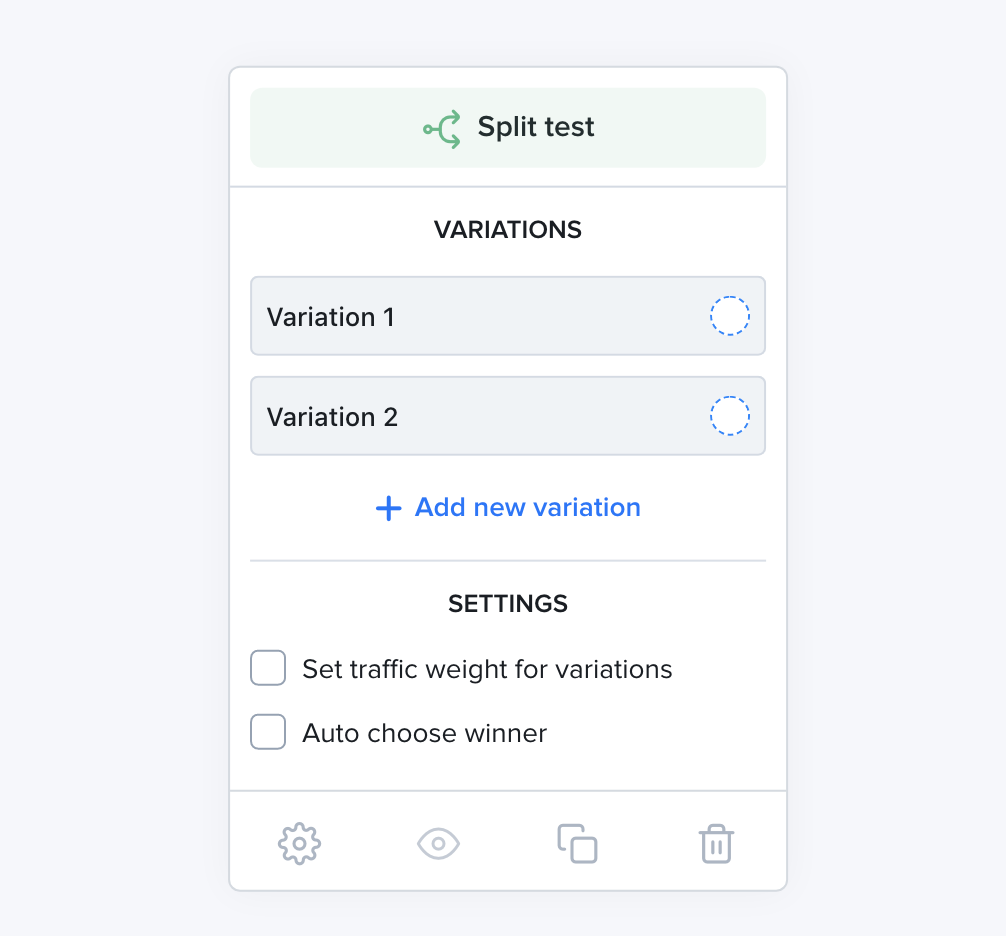Duplicate the split test block
Viewport: 1006px width, 936px height.
(577, 844)
